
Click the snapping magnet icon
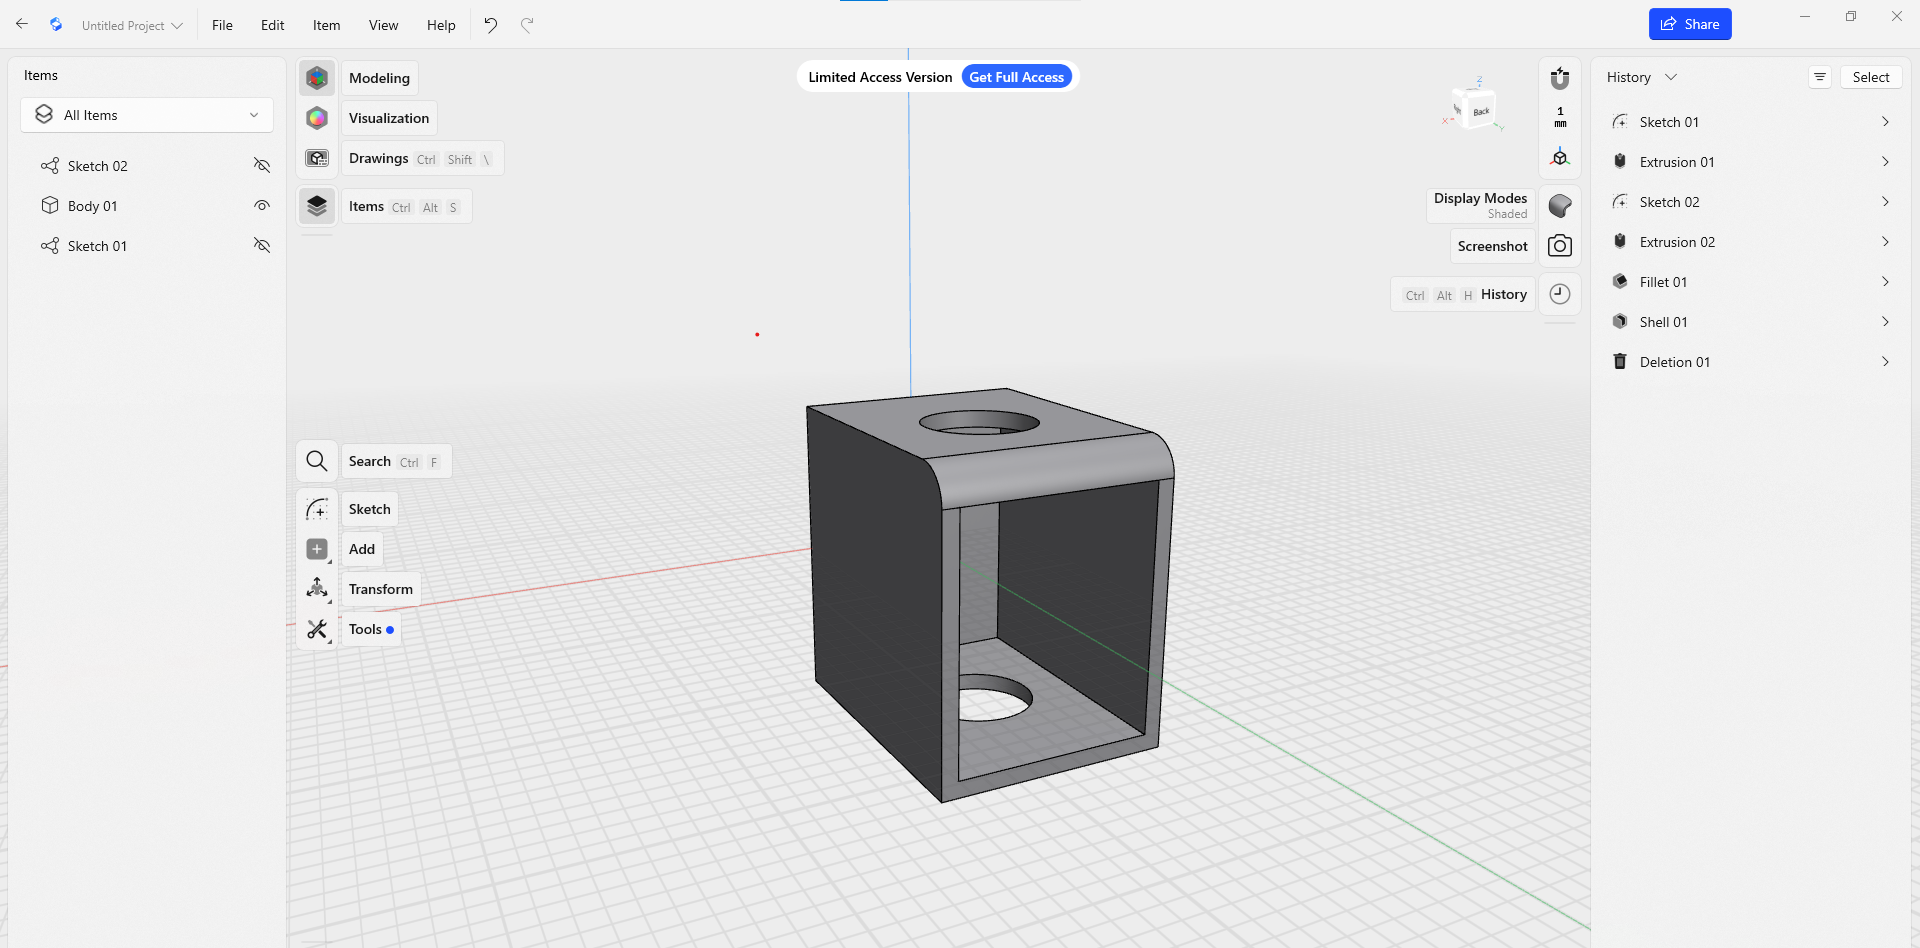(x=1560, y=78)
